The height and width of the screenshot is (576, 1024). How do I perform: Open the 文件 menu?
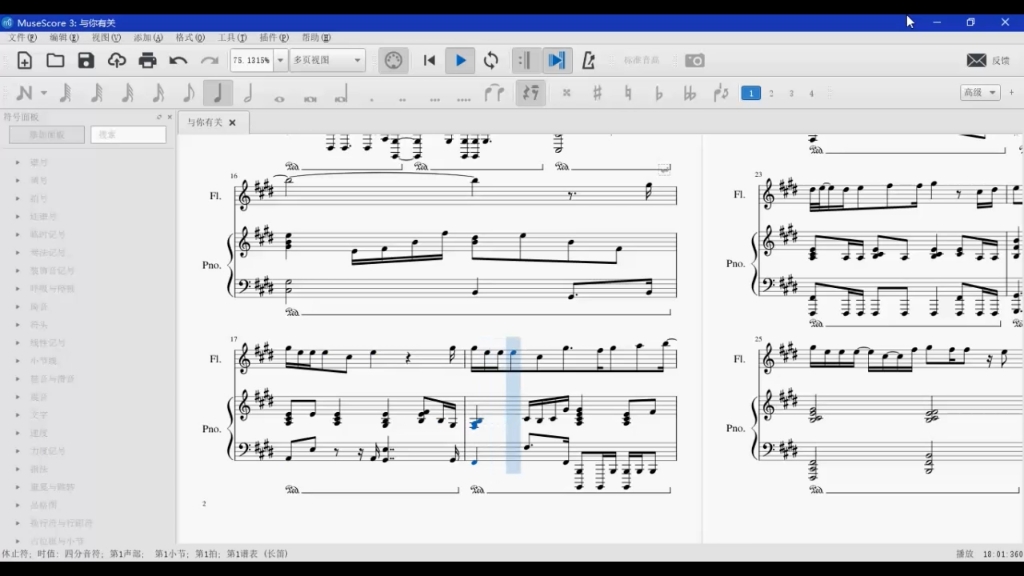pos(22,38)
